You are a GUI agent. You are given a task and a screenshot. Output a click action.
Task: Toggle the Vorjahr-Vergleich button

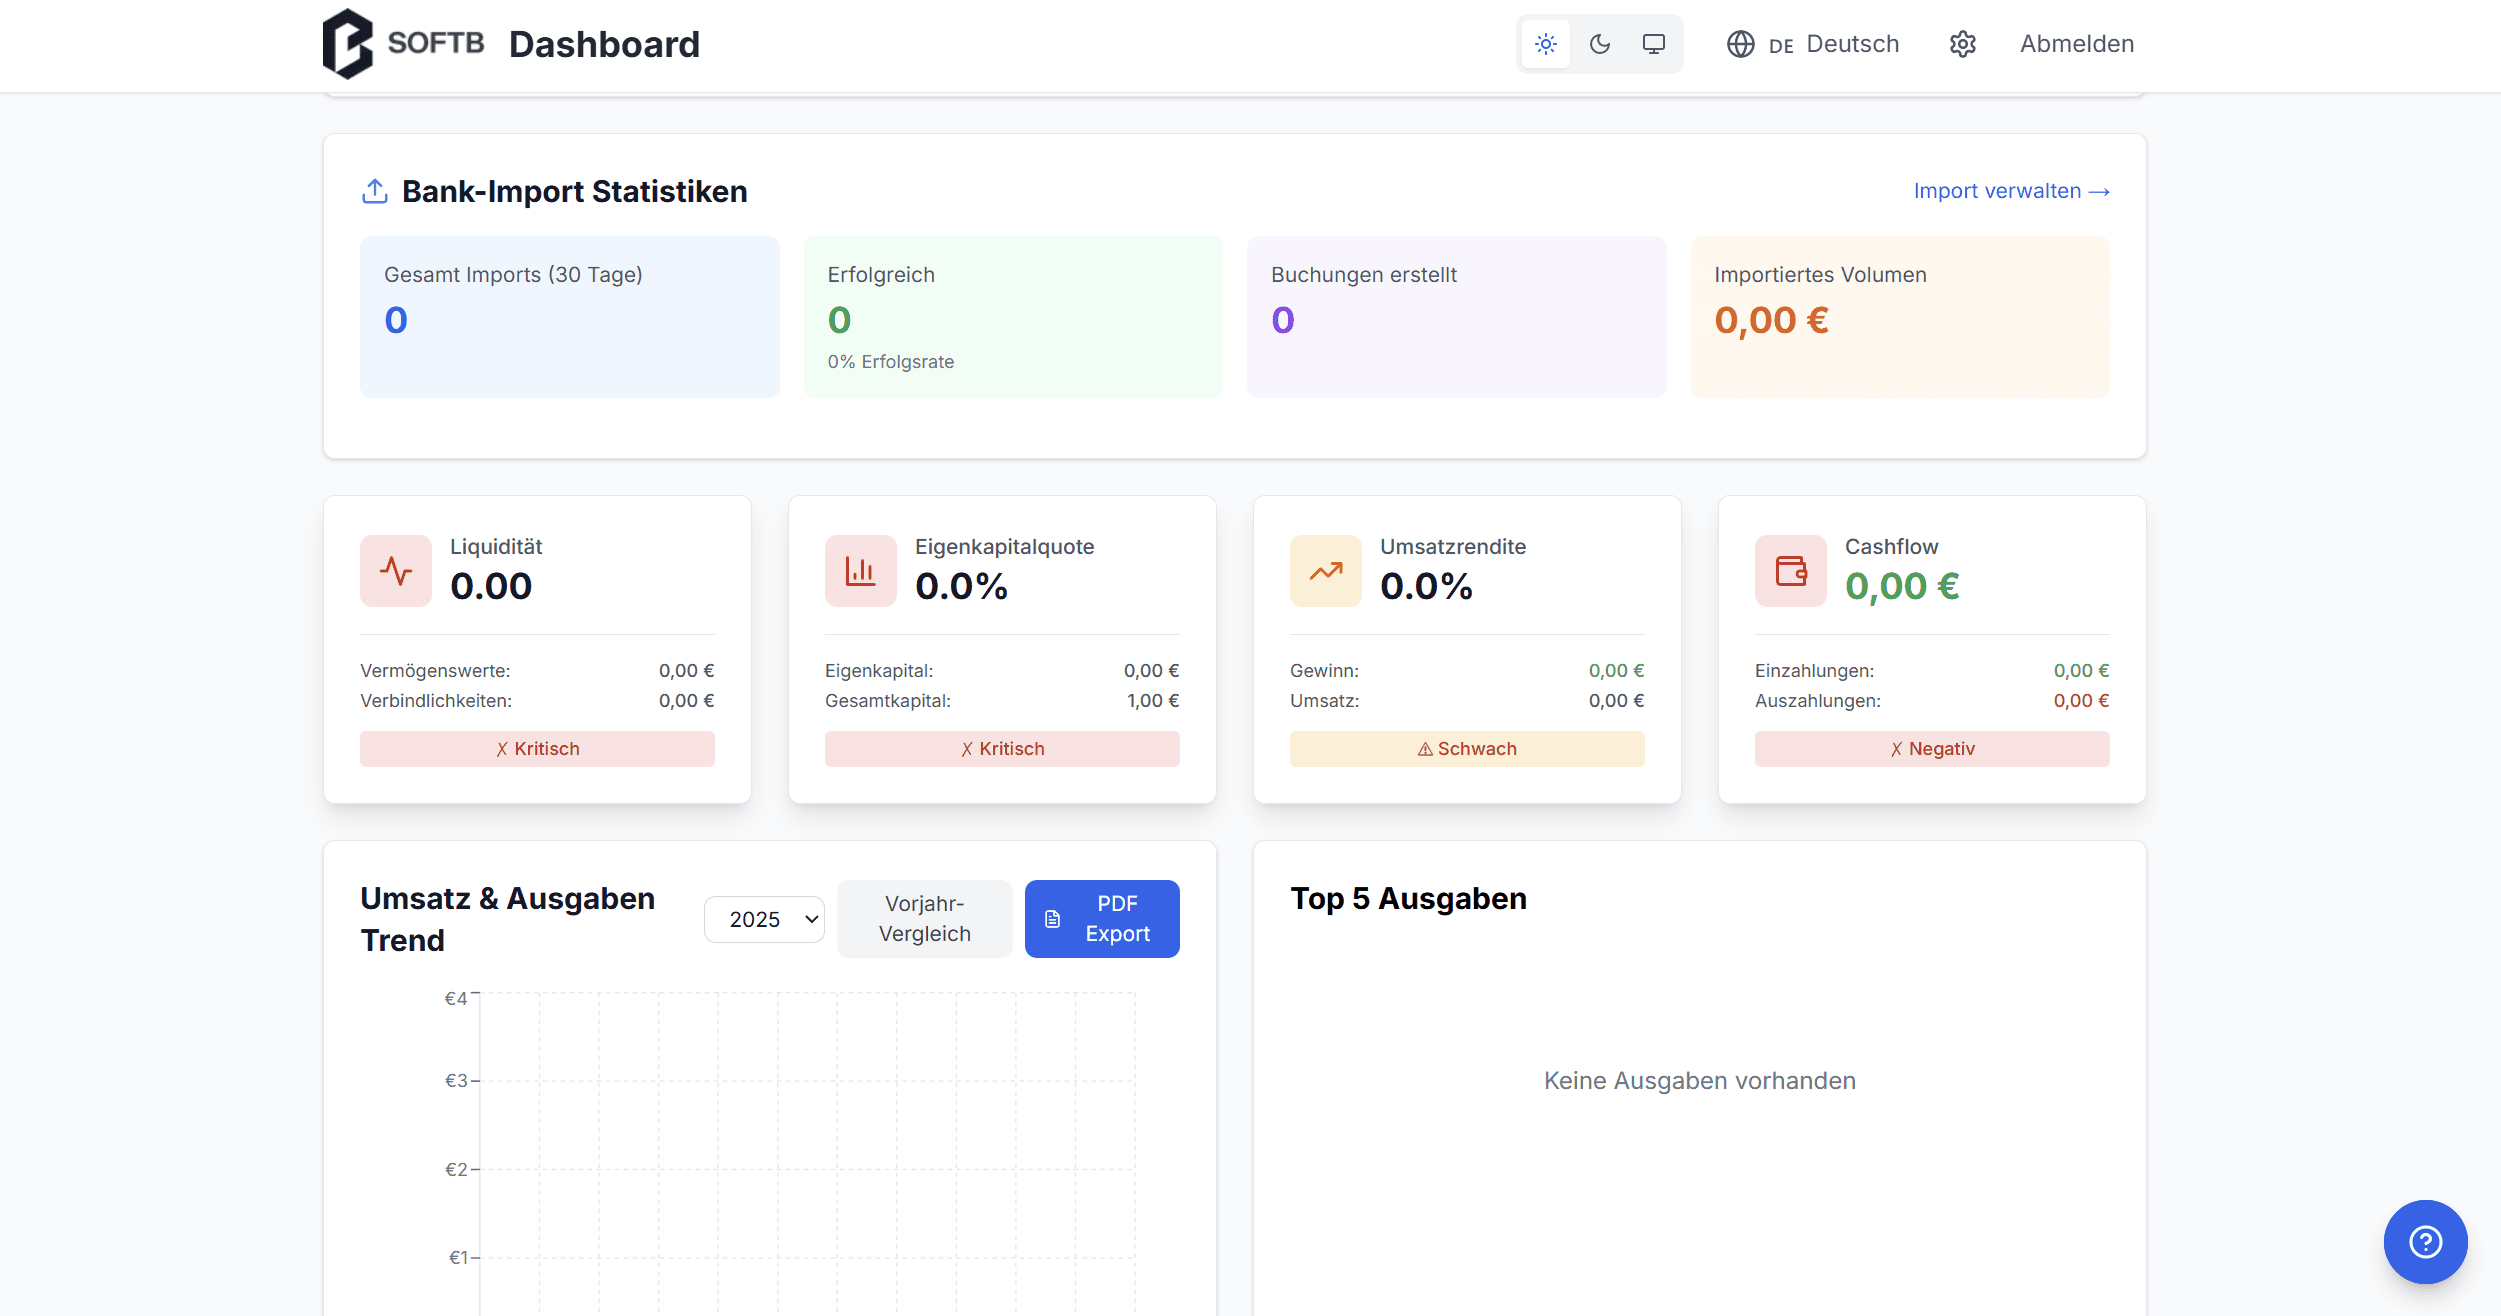(924, 919)
